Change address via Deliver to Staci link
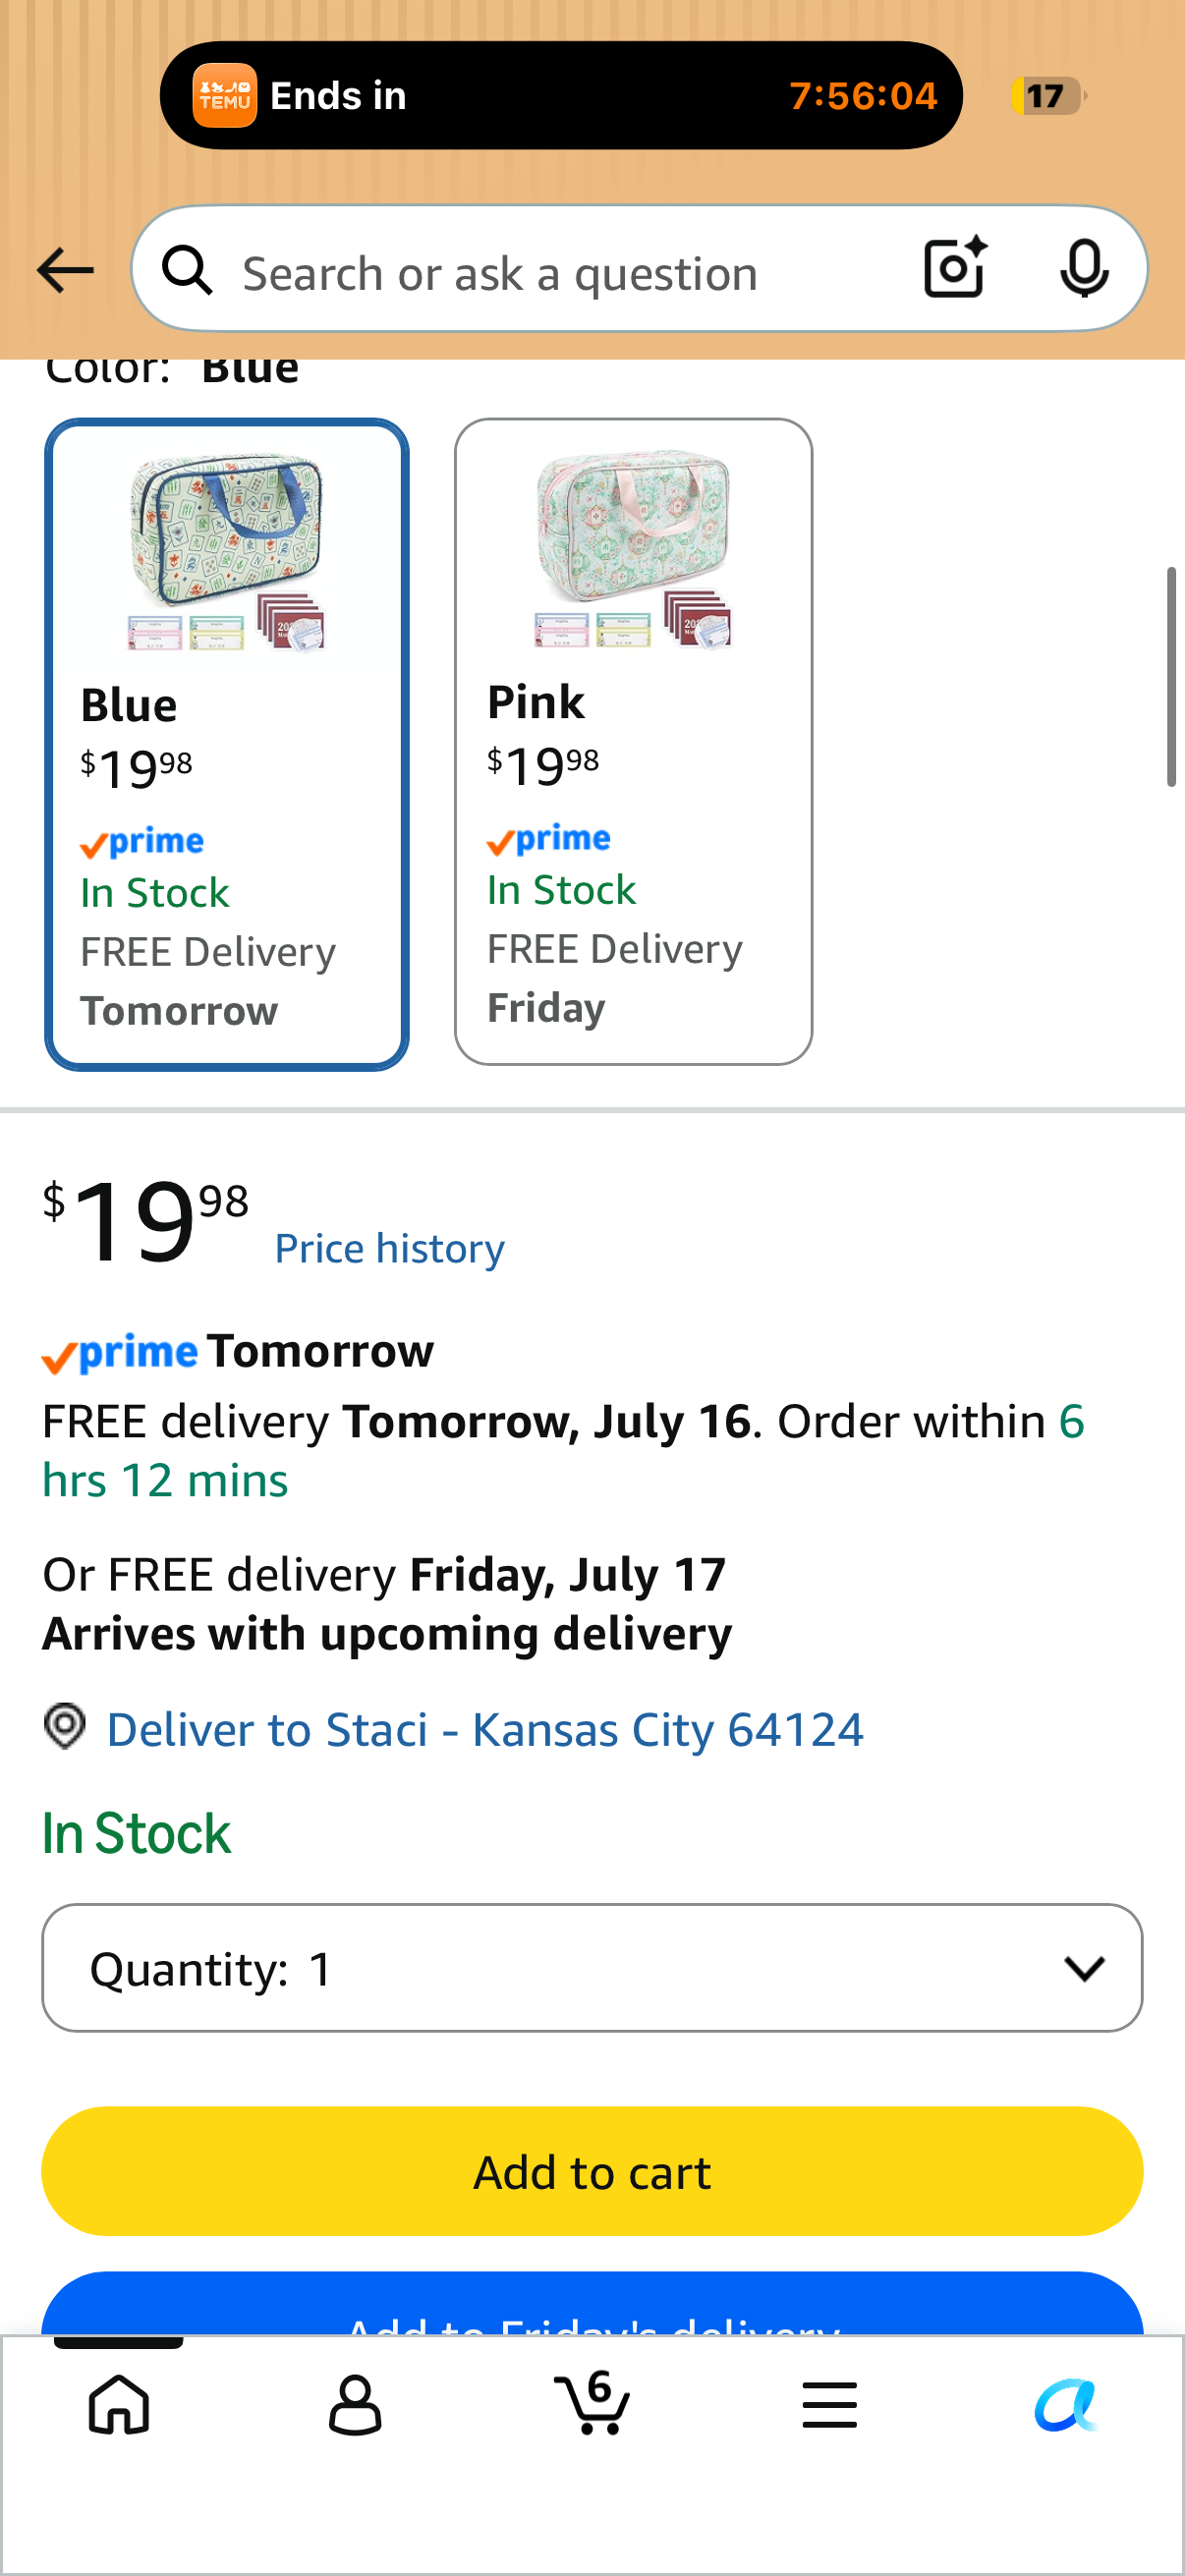 point(485,1729)
